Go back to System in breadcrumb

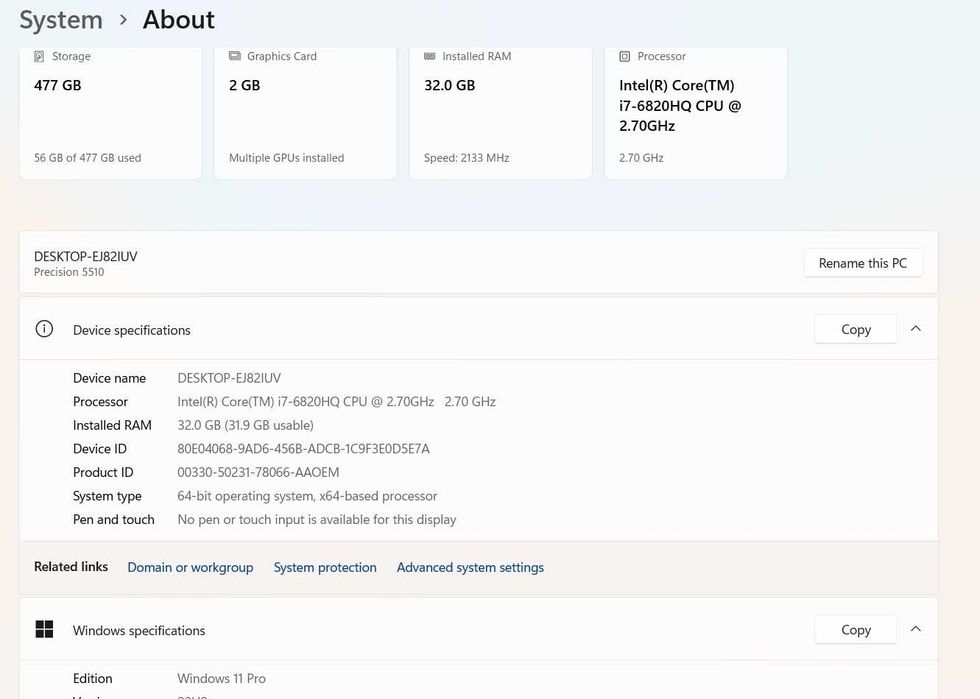[x=61, y=20]
